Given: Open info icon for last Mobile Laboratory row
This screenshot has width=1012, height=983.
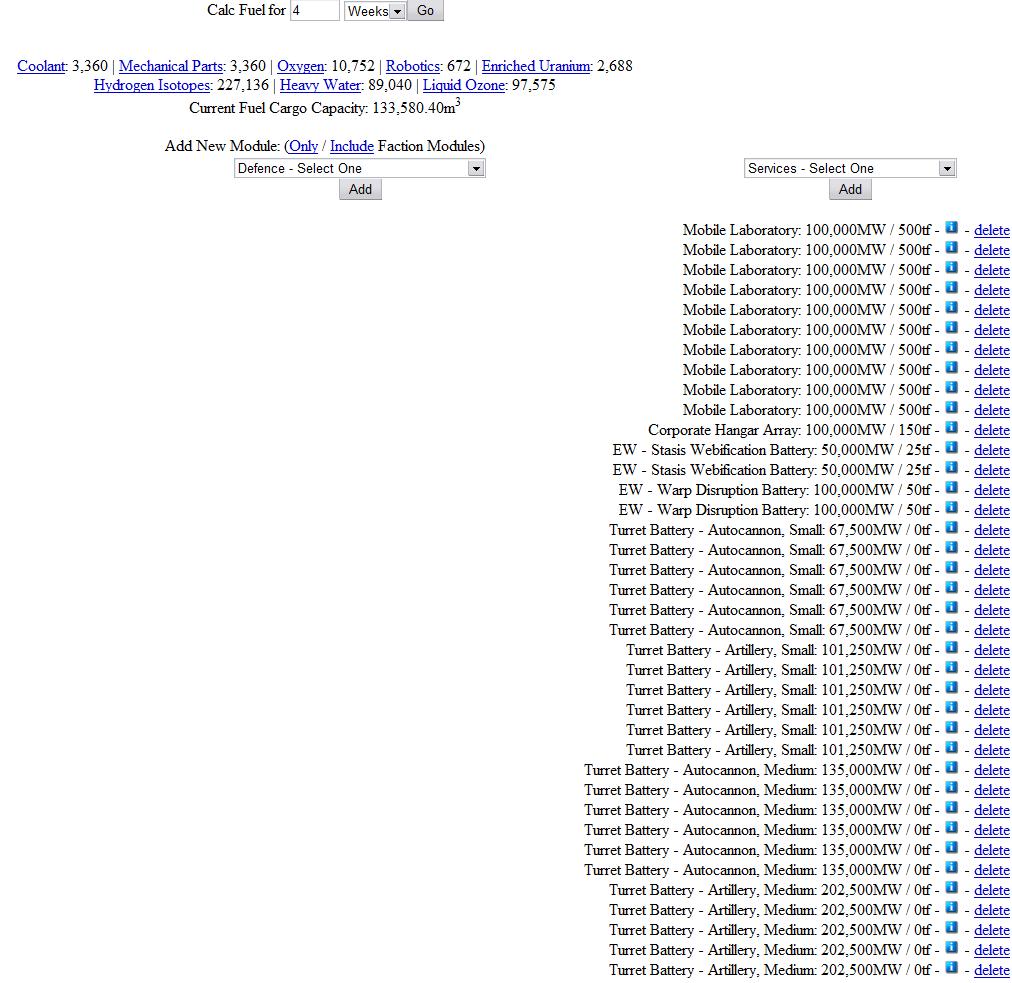Looking at the screenshot, I should 951,407.
